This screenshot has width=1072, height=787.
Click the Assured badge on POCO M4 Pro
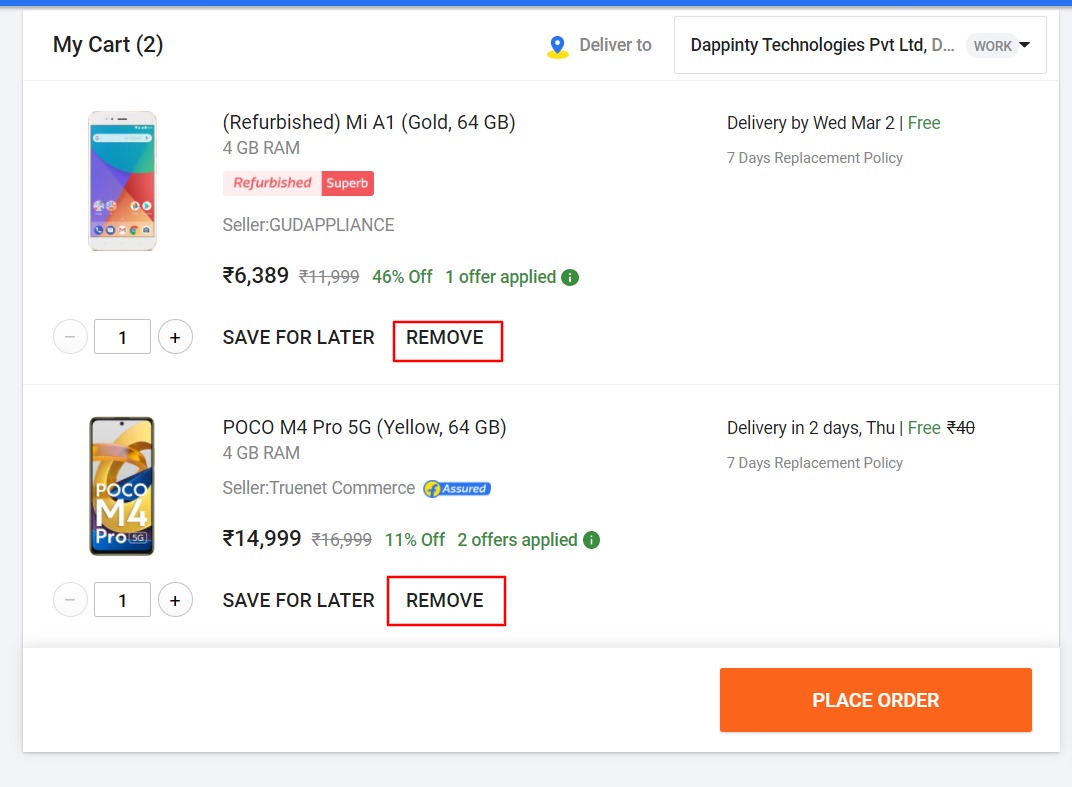[x=457, y=489]
